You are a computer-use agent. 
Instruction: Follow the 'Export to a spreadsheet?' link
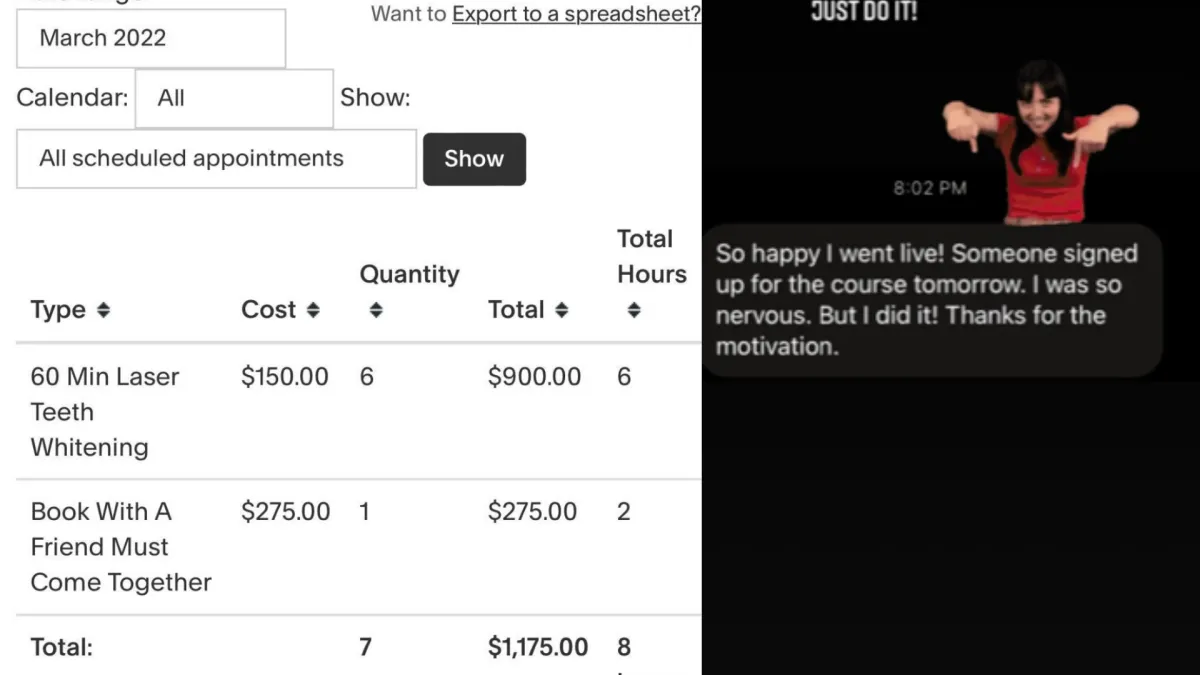(x=576, y=14)
